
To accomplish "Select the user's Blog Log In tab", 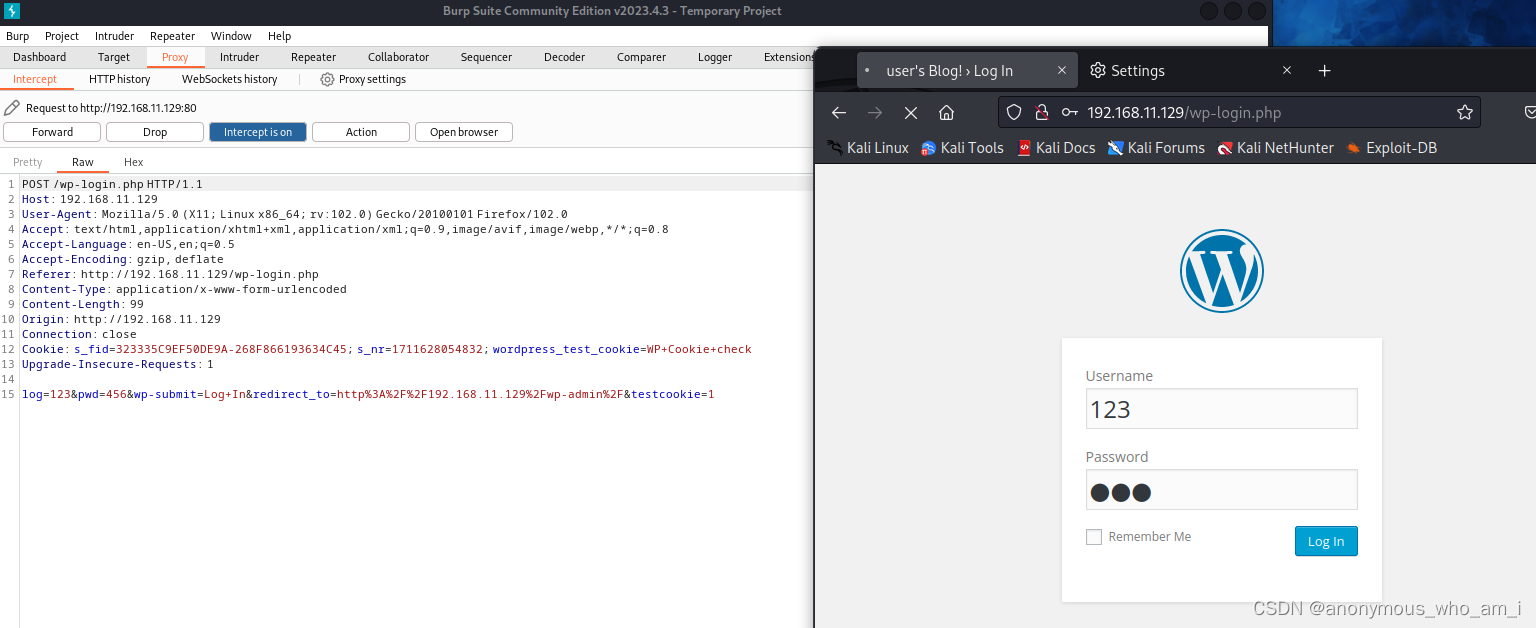I will [967, 71].
